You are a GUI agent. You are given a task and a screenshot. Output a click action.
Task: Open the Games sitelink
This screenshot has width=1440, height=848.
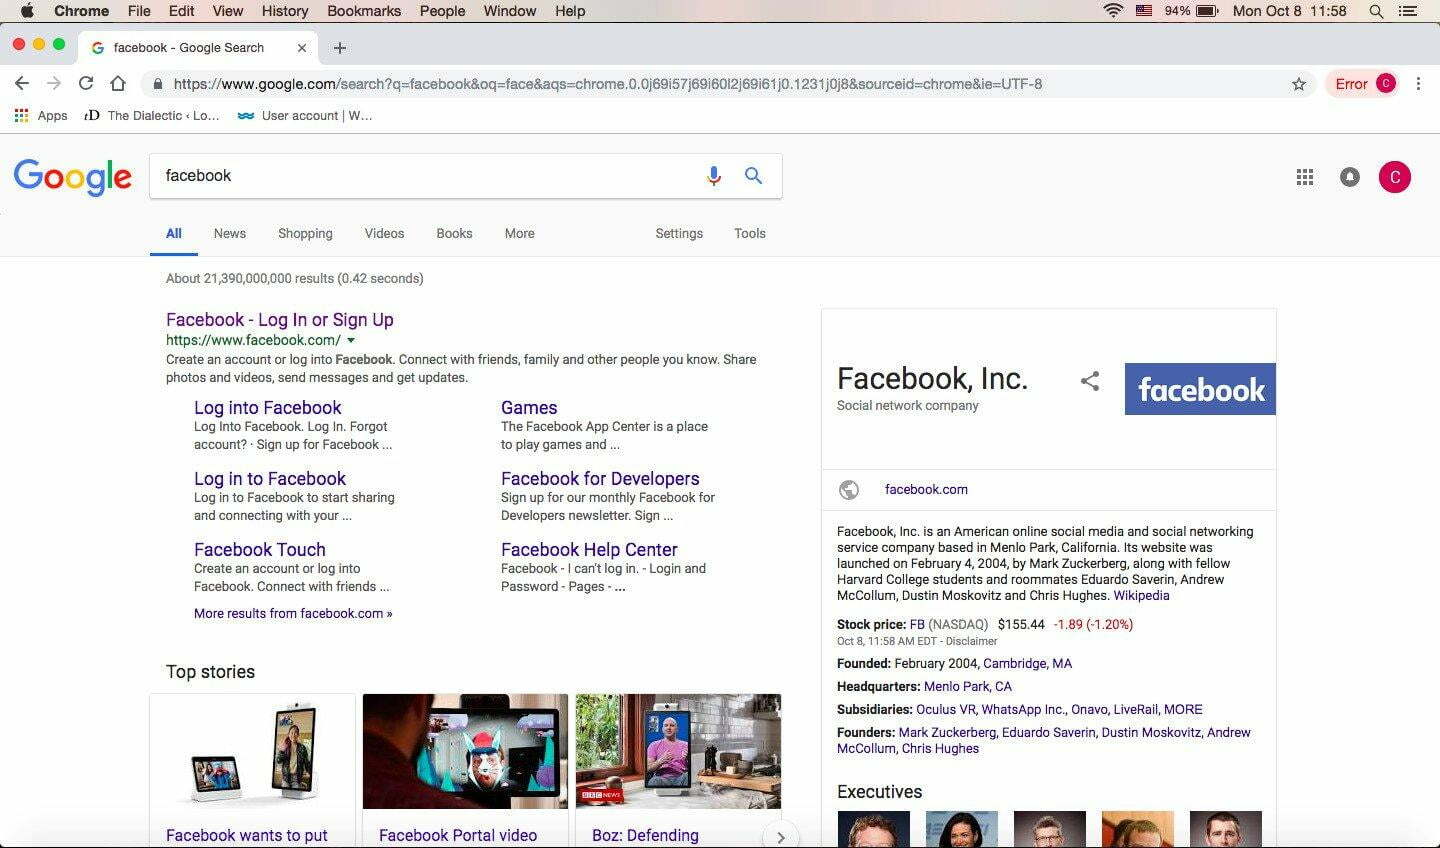[529, 408]
